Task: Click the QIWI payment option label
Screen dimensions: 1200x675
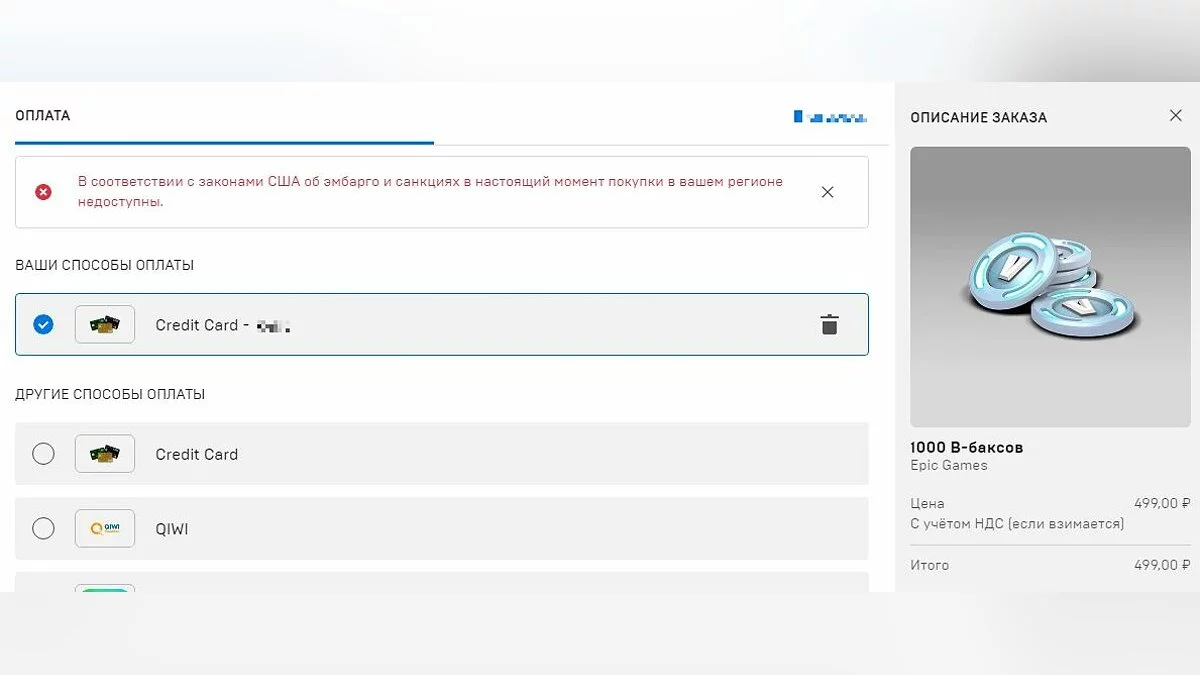Action: [171, 529]
